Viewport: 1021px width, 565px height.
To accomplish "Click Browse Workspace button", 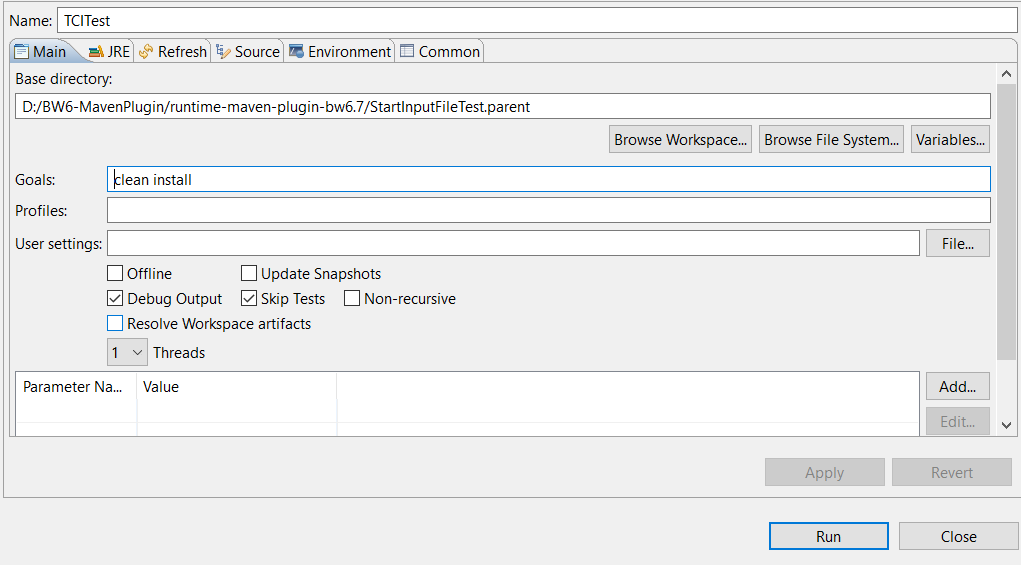I will [681, 140].
